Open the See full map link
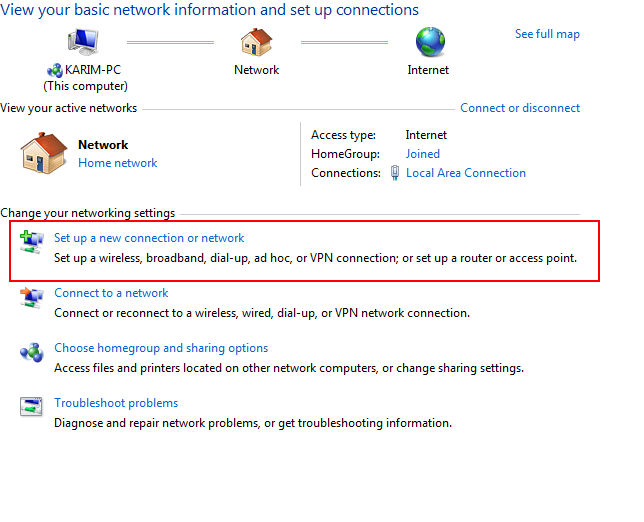 coord(547,34)
